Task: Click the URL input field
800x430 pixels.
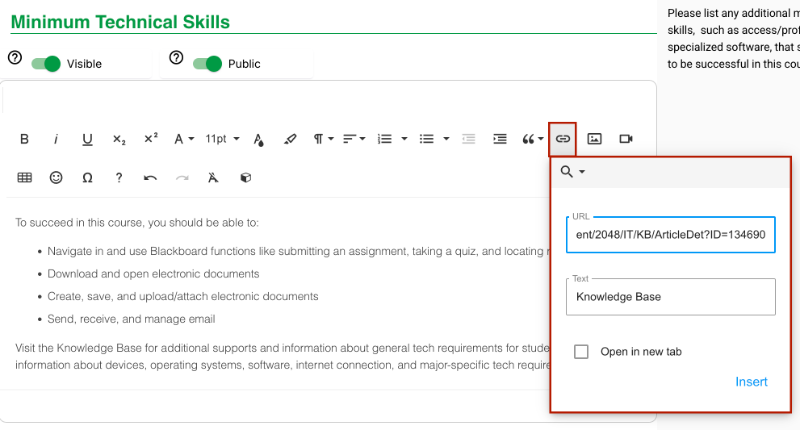Action: click(670, 235)
